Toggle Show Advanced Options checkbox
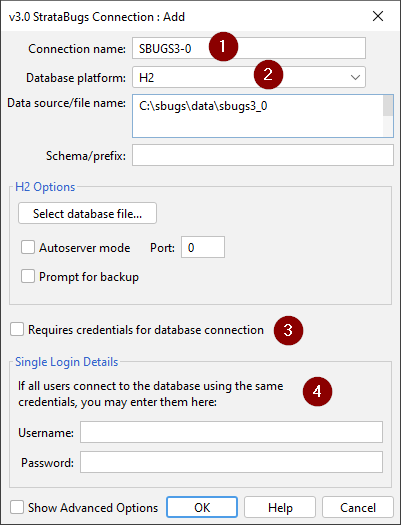Image resolution: width=401 pixels, height=525 pixels. click(x=17, y=507)
